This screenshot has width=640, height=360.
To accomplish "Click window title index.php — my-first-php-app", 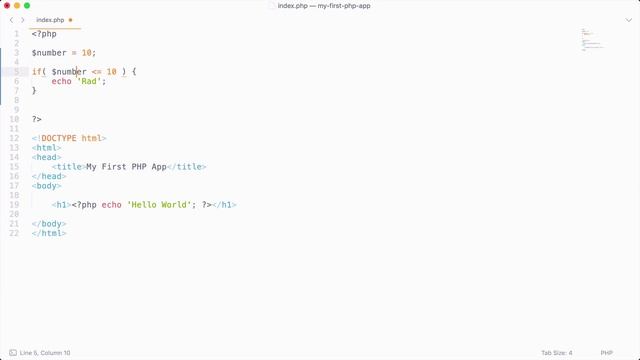I will click(x=324, y=6).
